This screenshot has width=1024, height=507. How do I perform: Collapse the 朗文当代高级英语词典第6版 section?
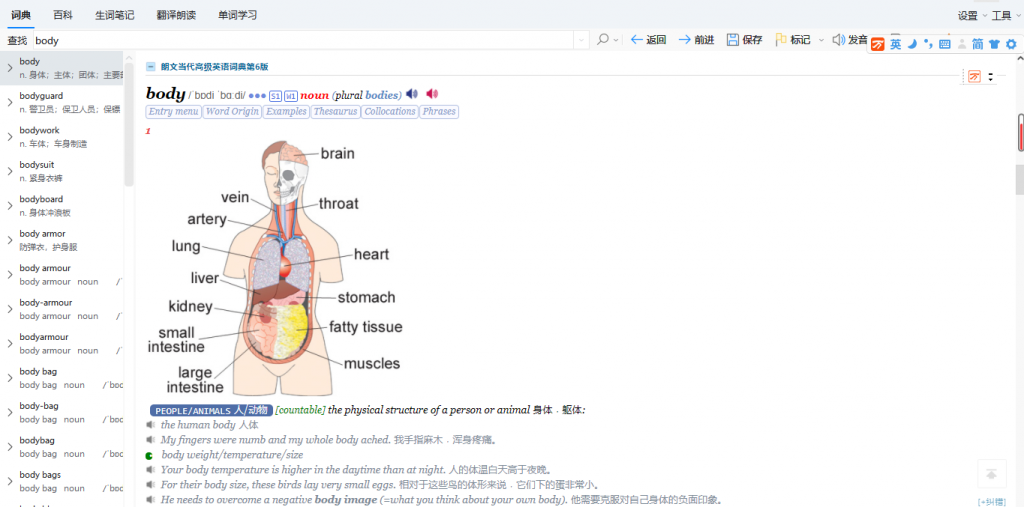[x=151, y=67]
